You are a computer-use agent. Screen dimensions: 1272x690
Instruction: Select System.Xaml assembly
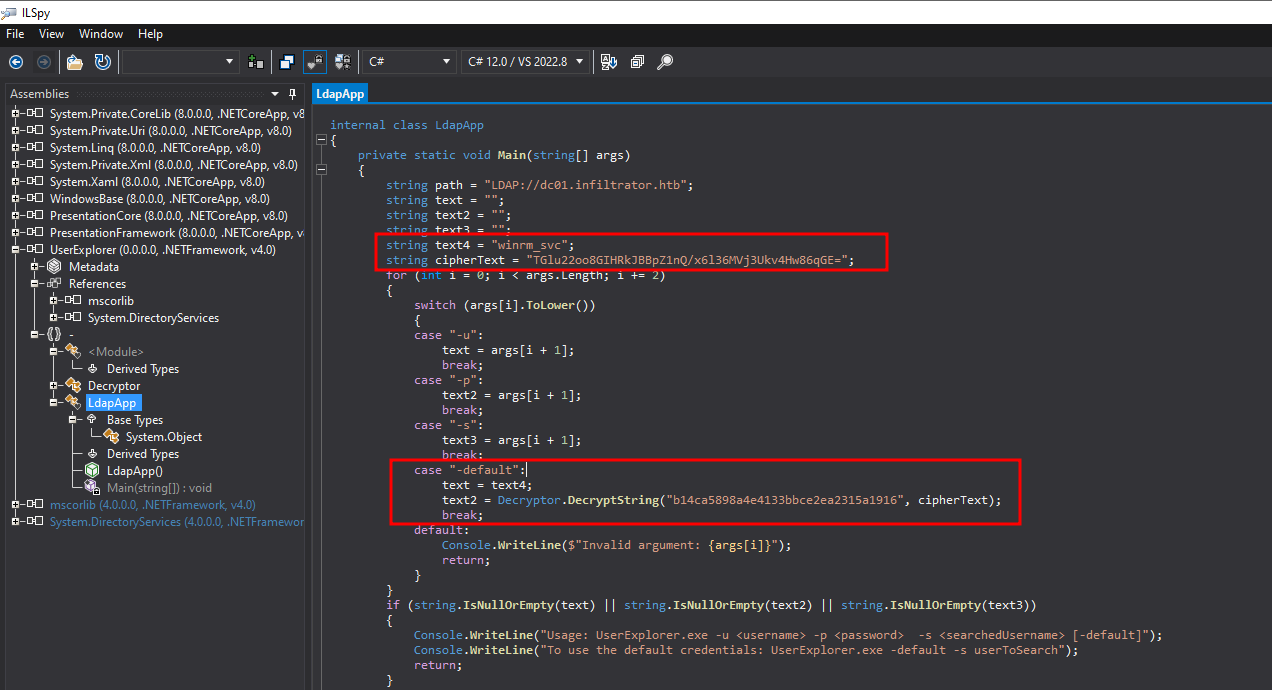pyautogui.click(x=157, y=181)
